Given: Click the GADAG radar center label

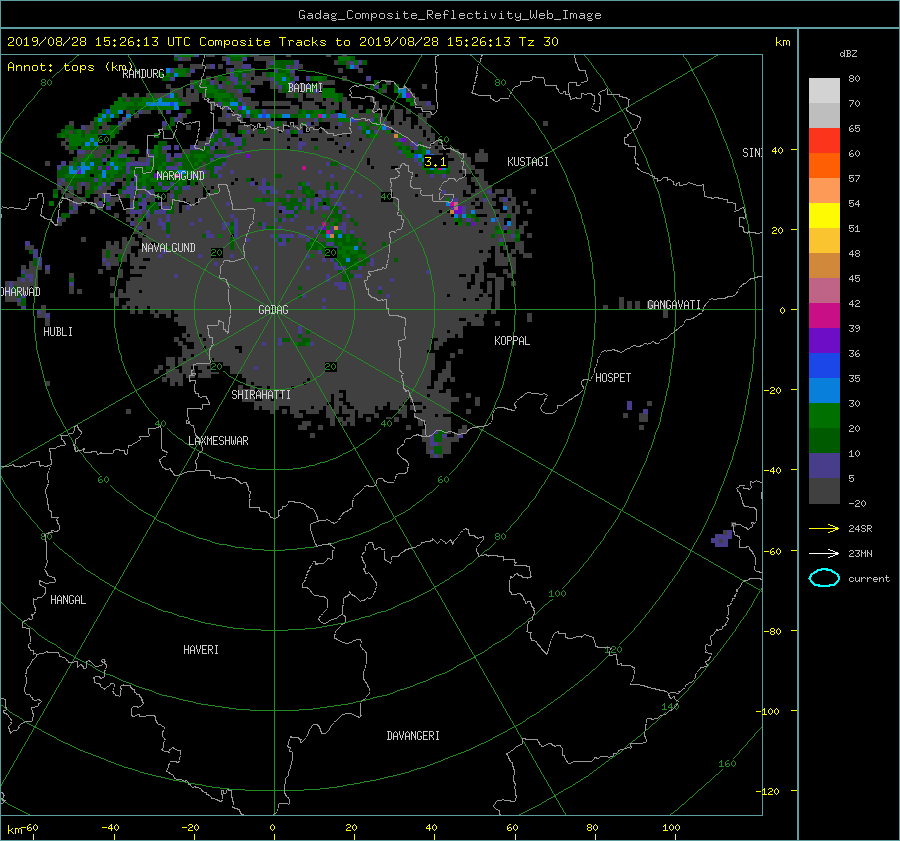Looking at the screenshot, I should coord(273,310).
